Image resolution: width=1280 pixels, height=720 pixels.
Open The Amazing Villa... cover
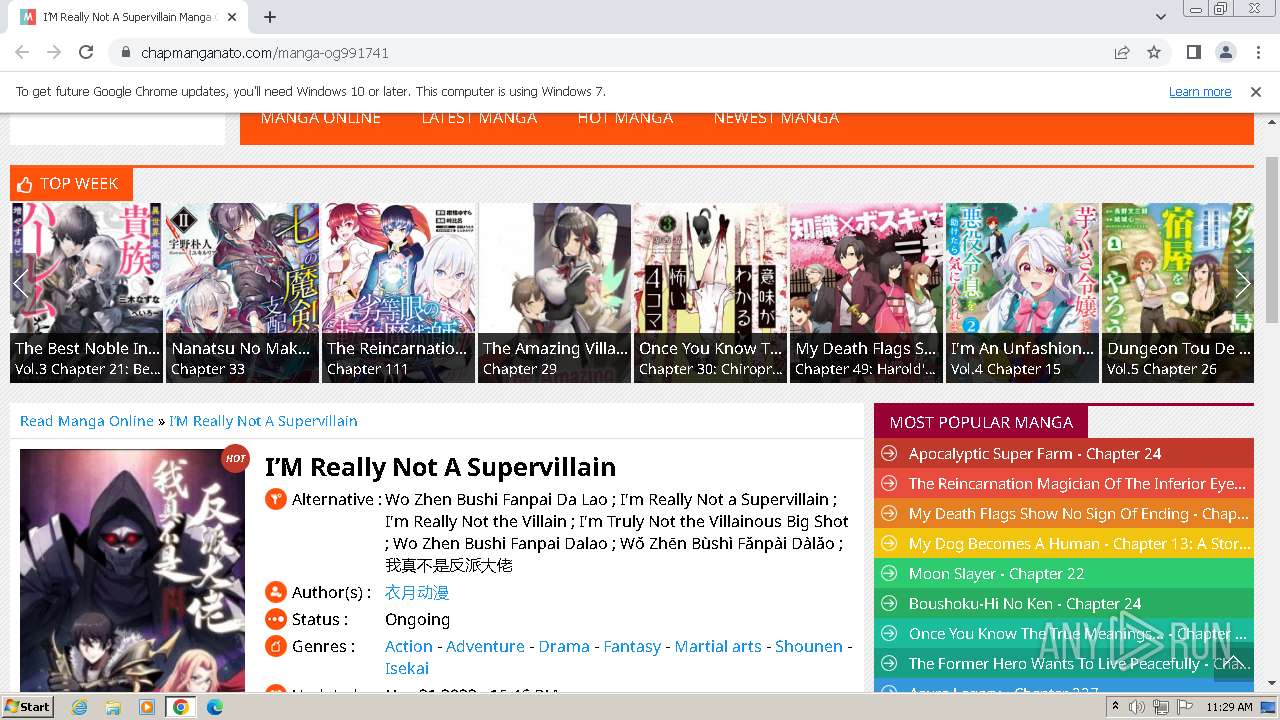(554, 292)
